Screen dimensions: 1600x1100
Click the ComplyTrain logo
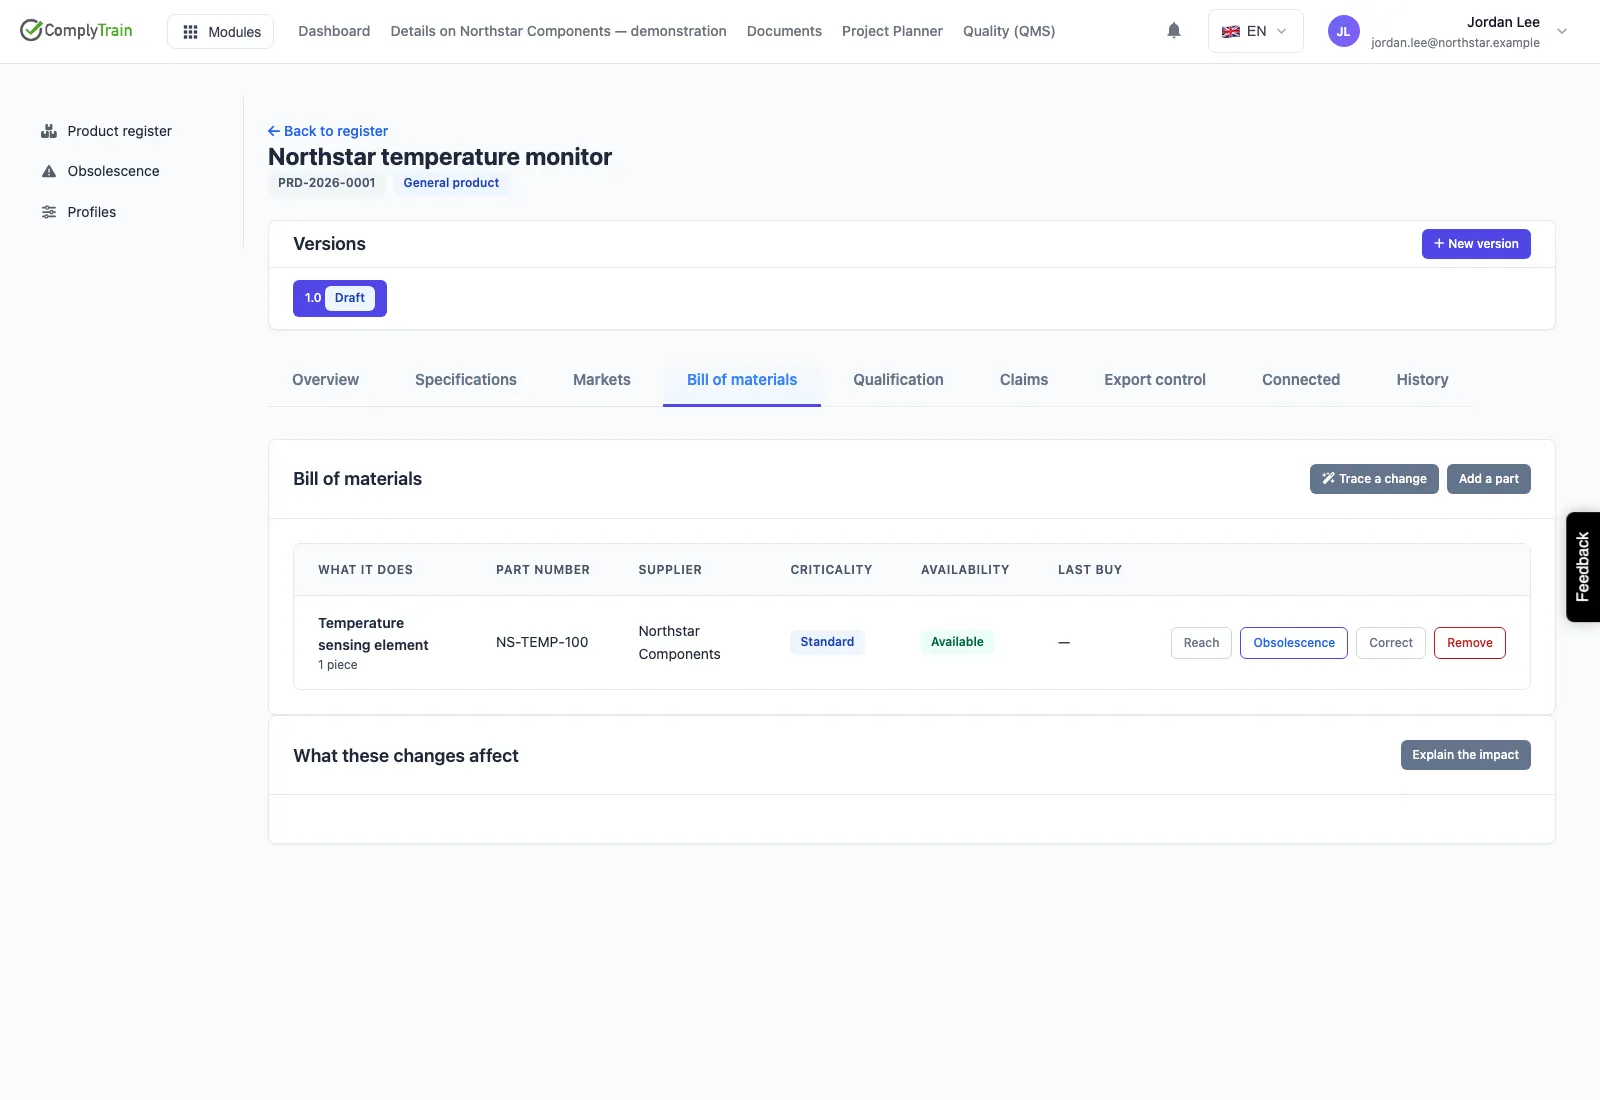tap(76, 30)
